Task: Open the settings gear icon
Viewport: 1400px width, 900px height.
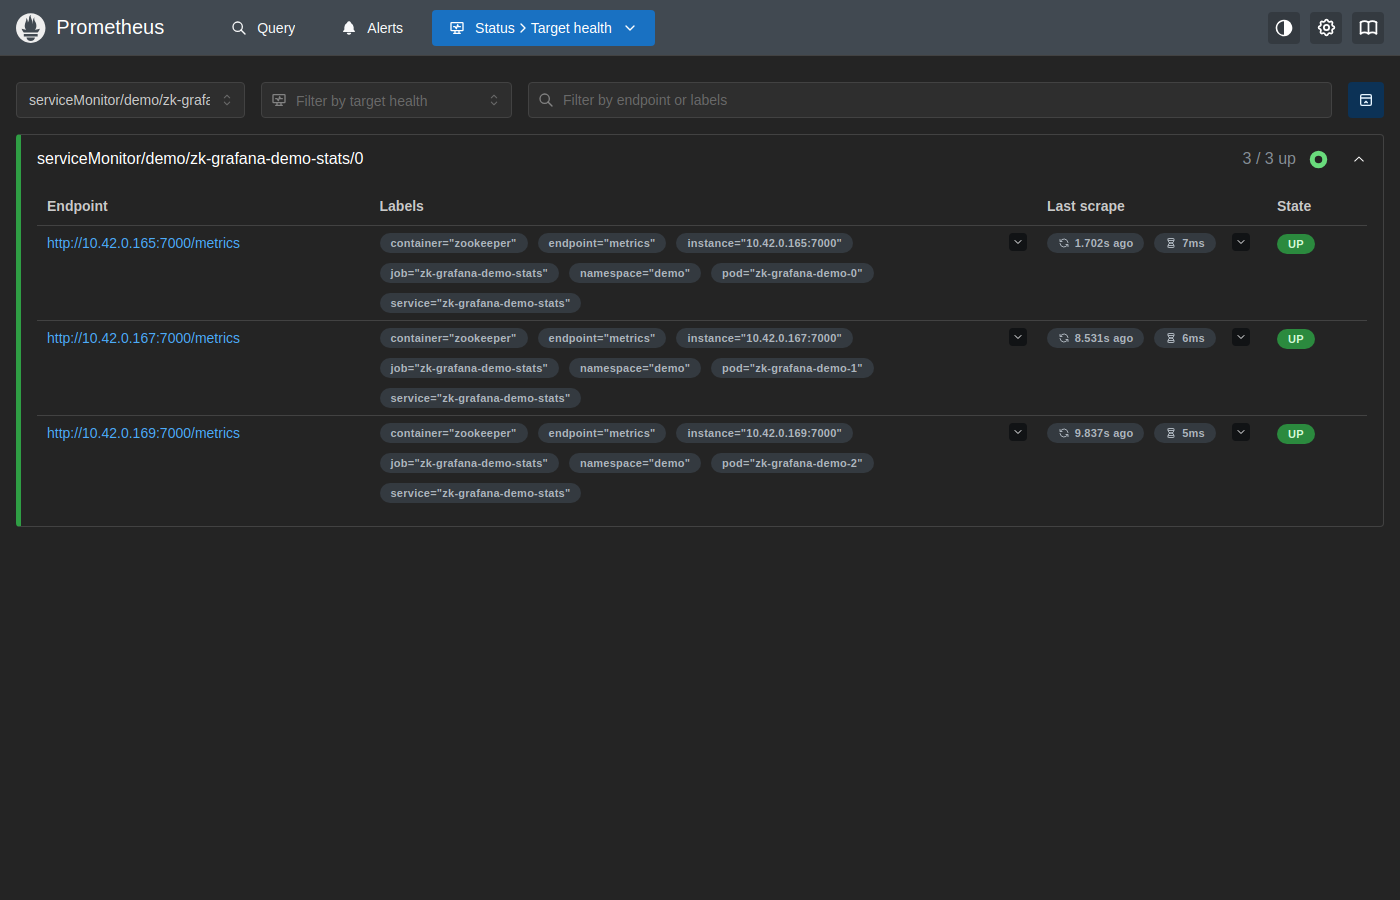Action: pos(1326,28)
